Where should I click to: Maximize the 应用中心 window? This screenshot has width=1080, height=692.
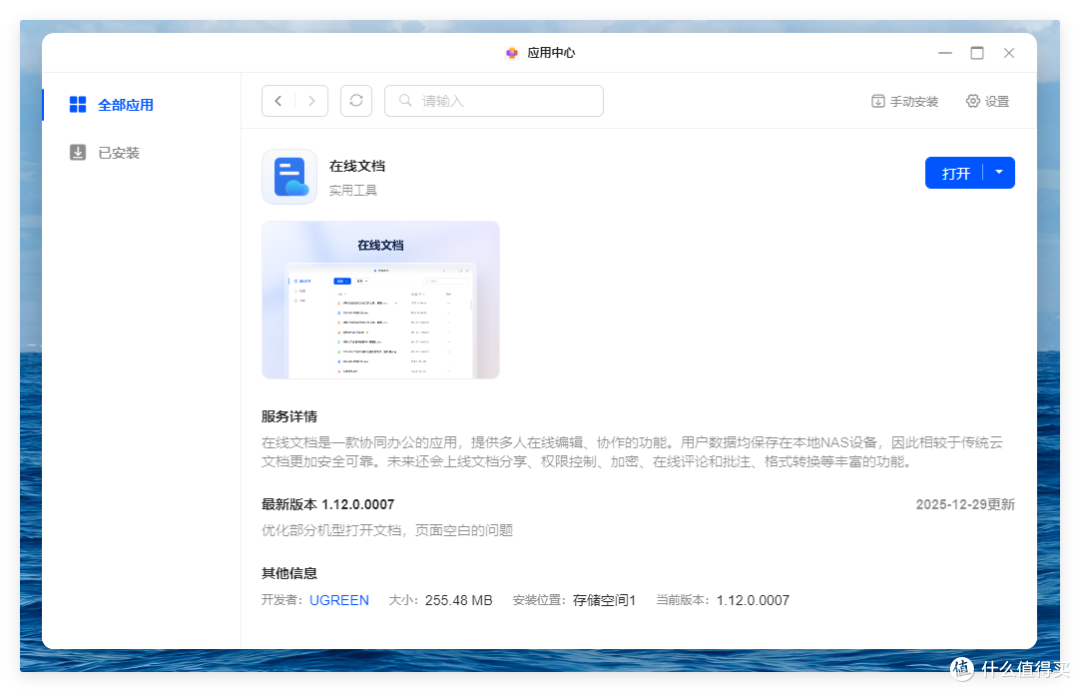tap(977, 53)
